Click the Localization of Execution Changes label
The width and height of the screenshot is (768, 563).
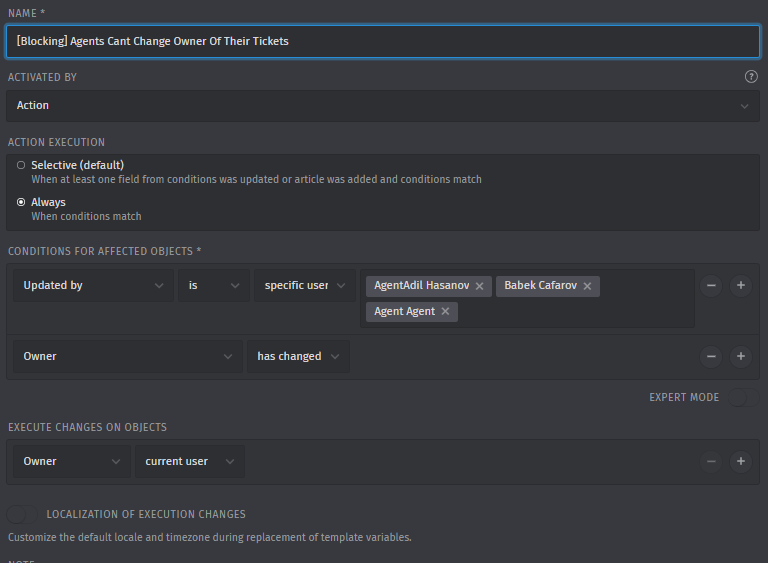point(146,514)
